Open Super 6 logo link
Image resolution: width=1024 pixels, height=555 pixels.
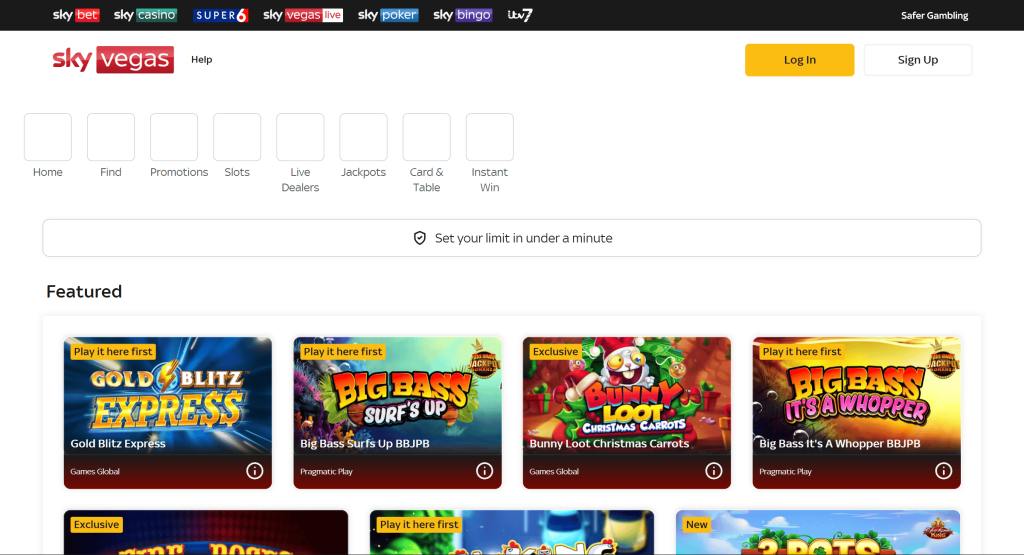[220, 15]
